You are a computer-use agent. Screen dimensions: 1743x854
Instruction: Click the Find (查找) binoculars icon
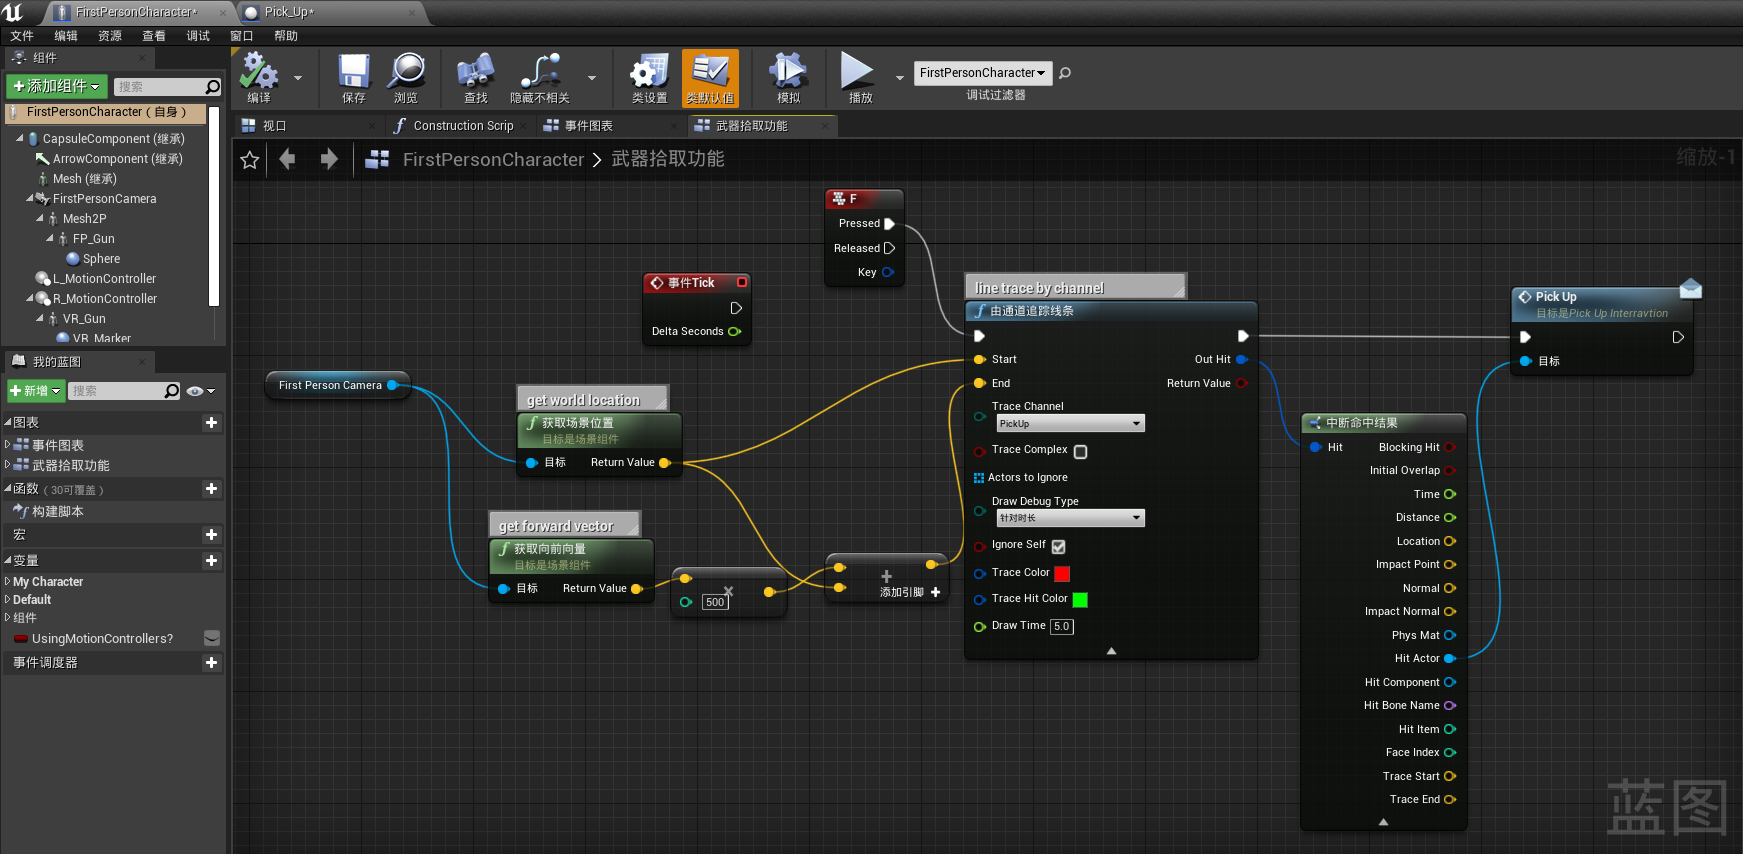click(476, 73)
